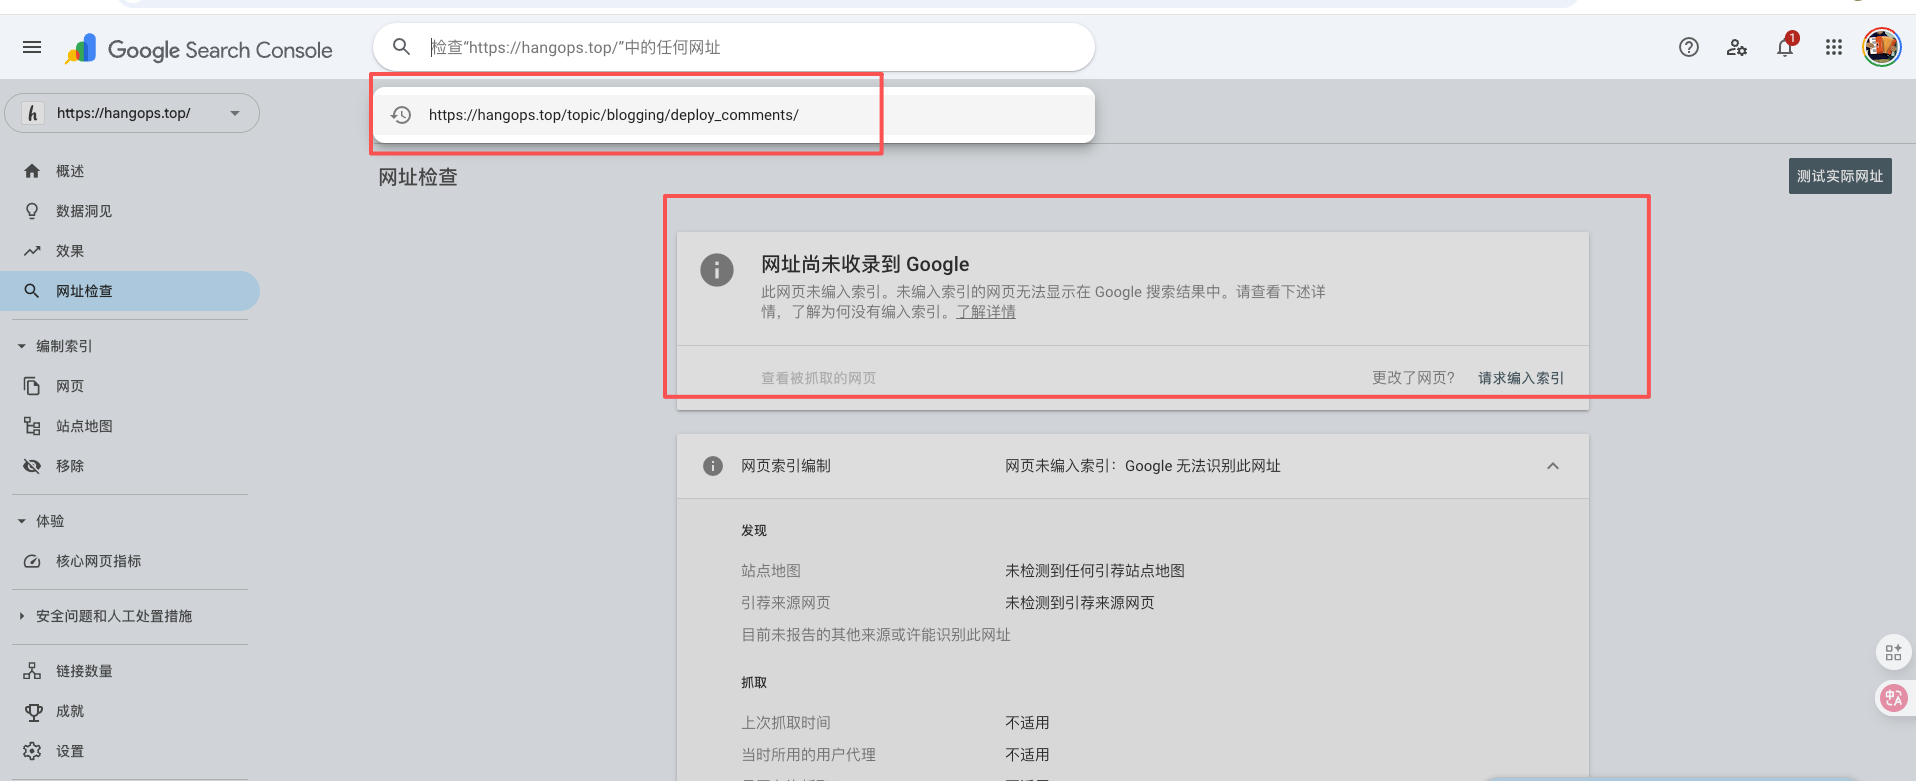Click the home icon beside 概述
1916x781 pixels.
32,171
